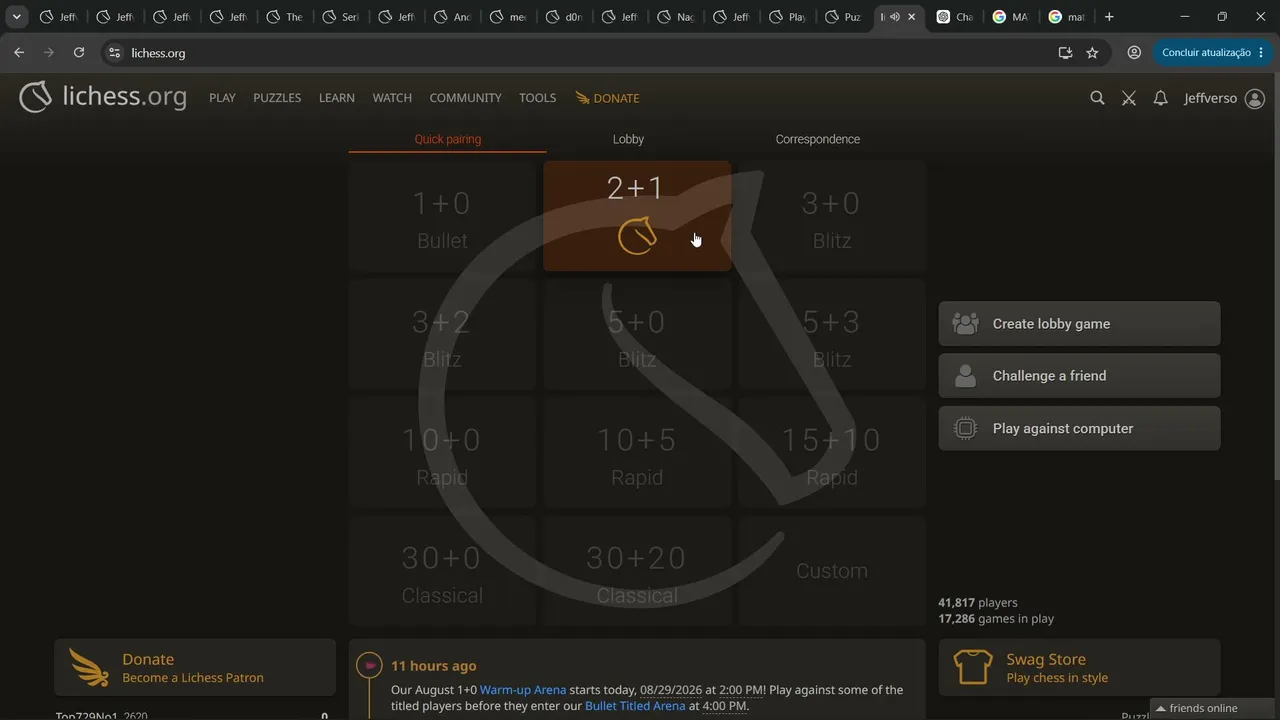The width and height of the screenshot is (1280, 720).
Task: Open the notifications bell
Action: tap(1160, 98)
